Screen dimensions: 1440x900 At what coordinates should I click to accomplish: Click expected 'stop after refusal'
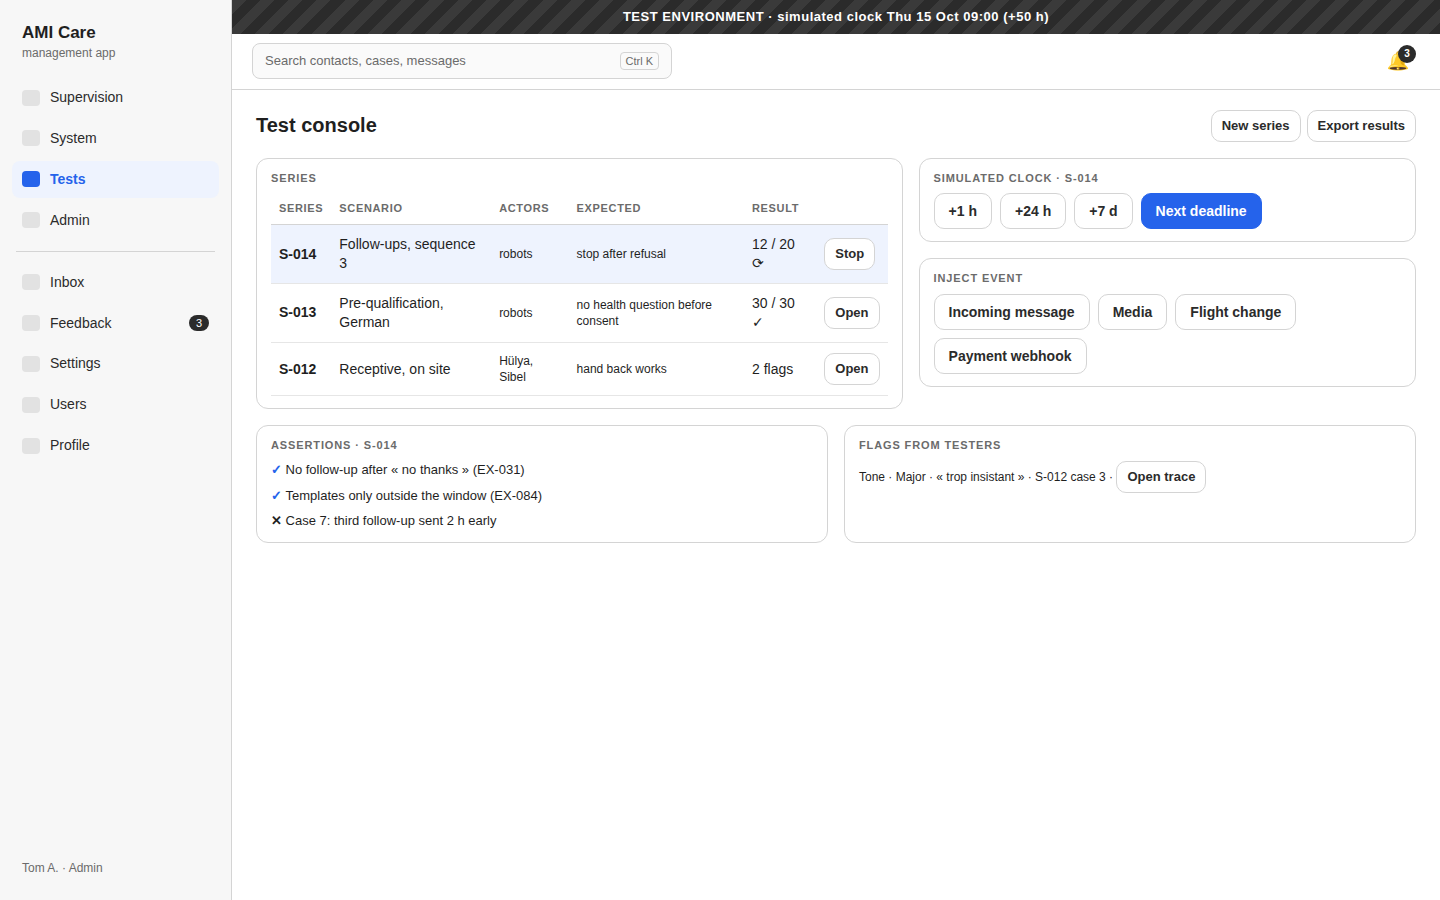pos(621,254)
